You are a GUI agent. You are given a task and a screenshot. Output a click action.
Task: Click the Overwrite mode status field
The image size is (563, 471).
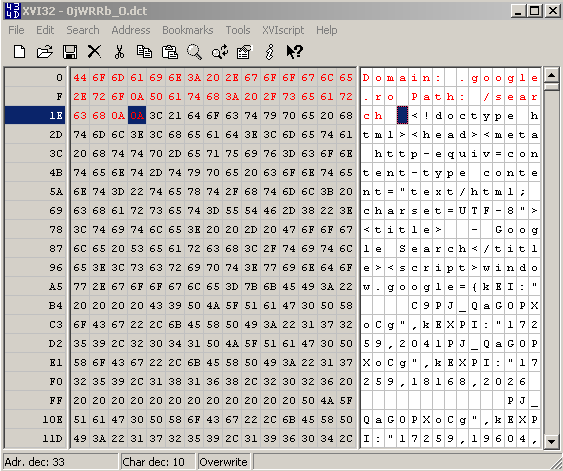click(224, 462)
